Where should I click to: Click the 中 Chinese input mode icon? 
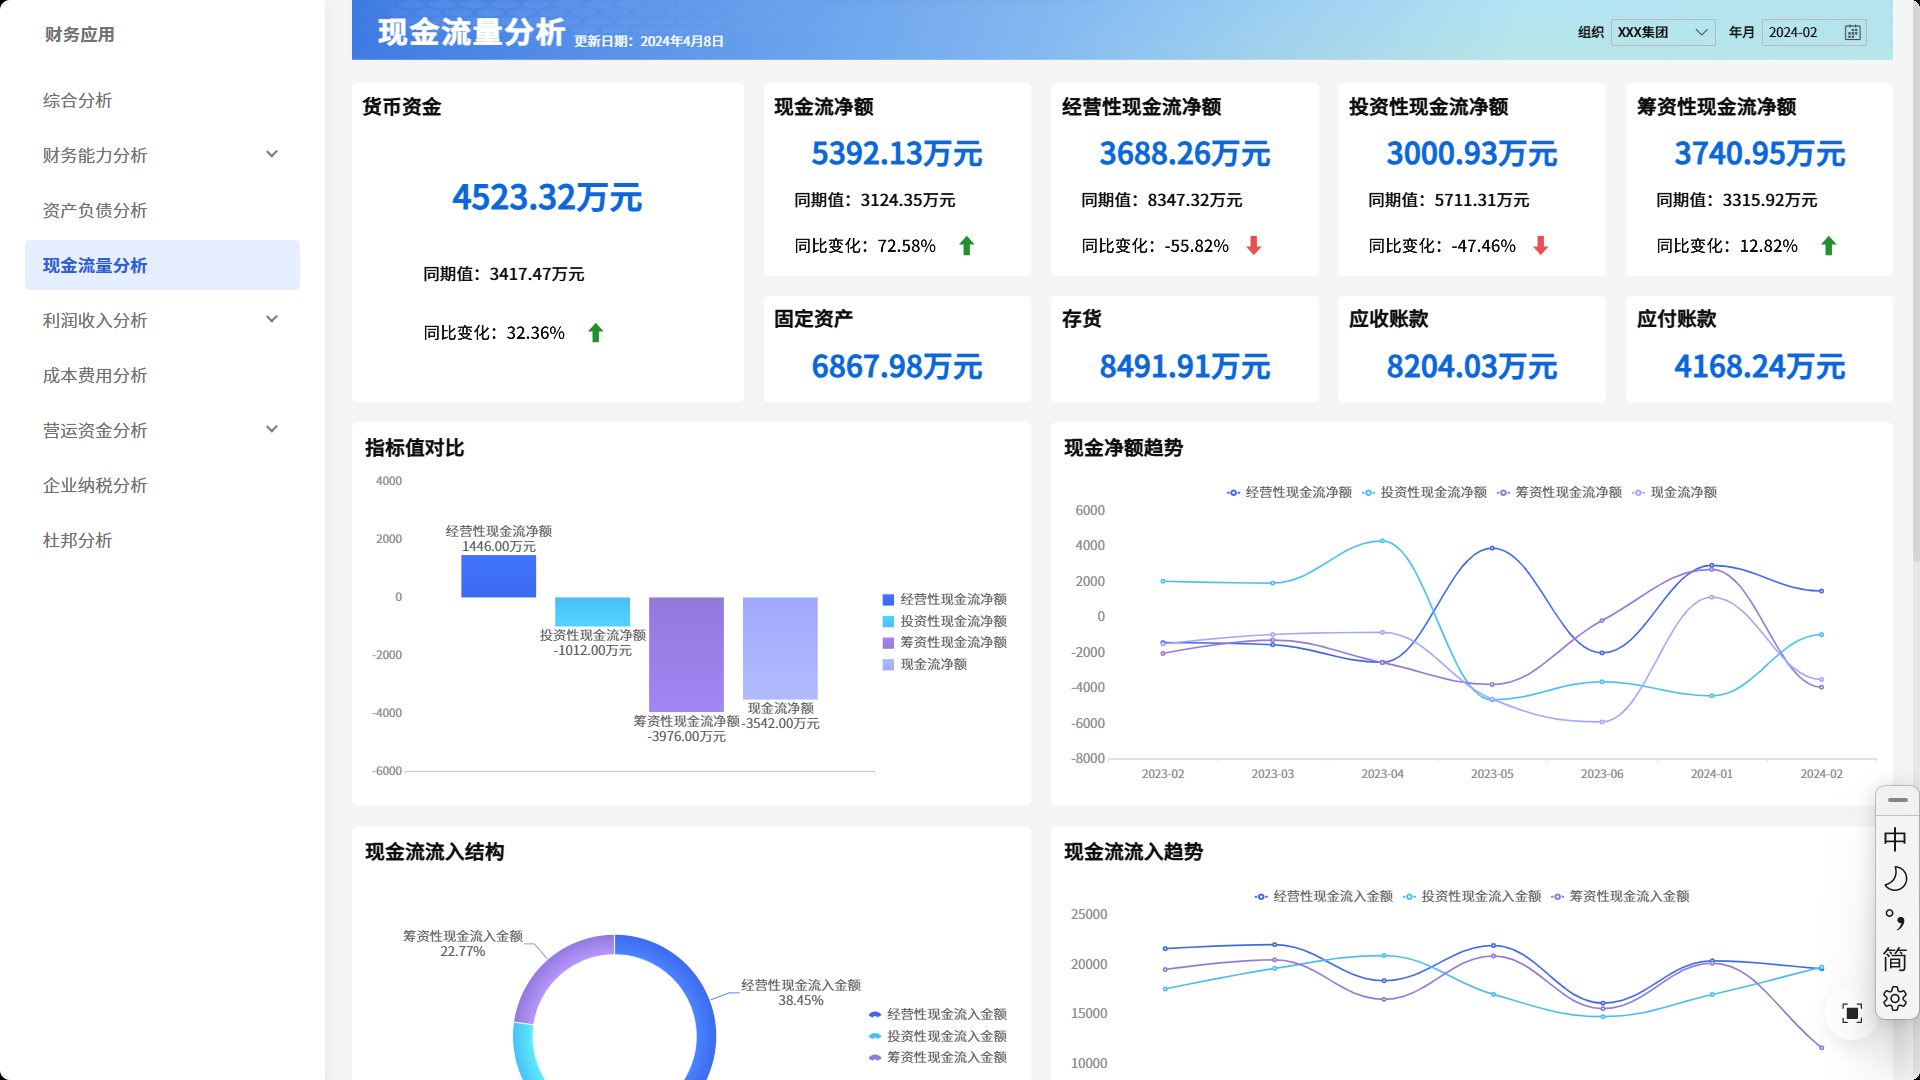point(1895,839)
